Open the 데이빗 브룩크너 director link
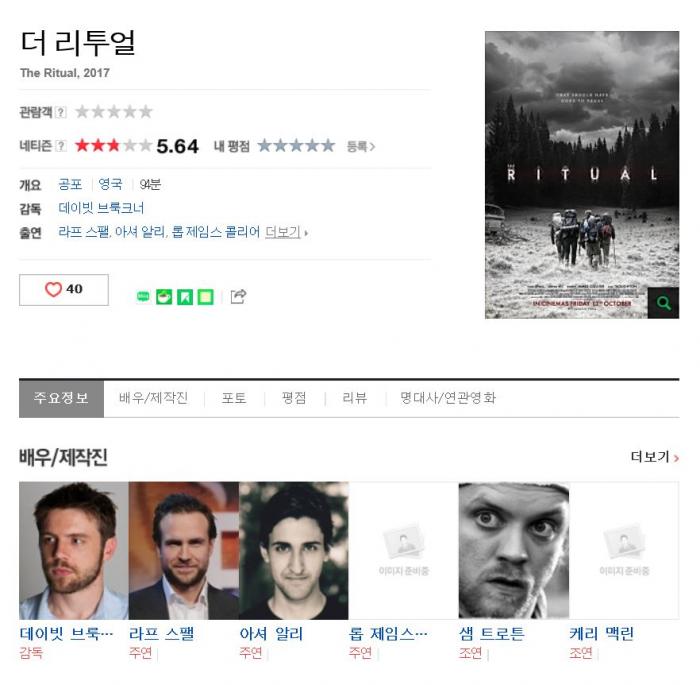700x685 pixels. click(101, 208)
